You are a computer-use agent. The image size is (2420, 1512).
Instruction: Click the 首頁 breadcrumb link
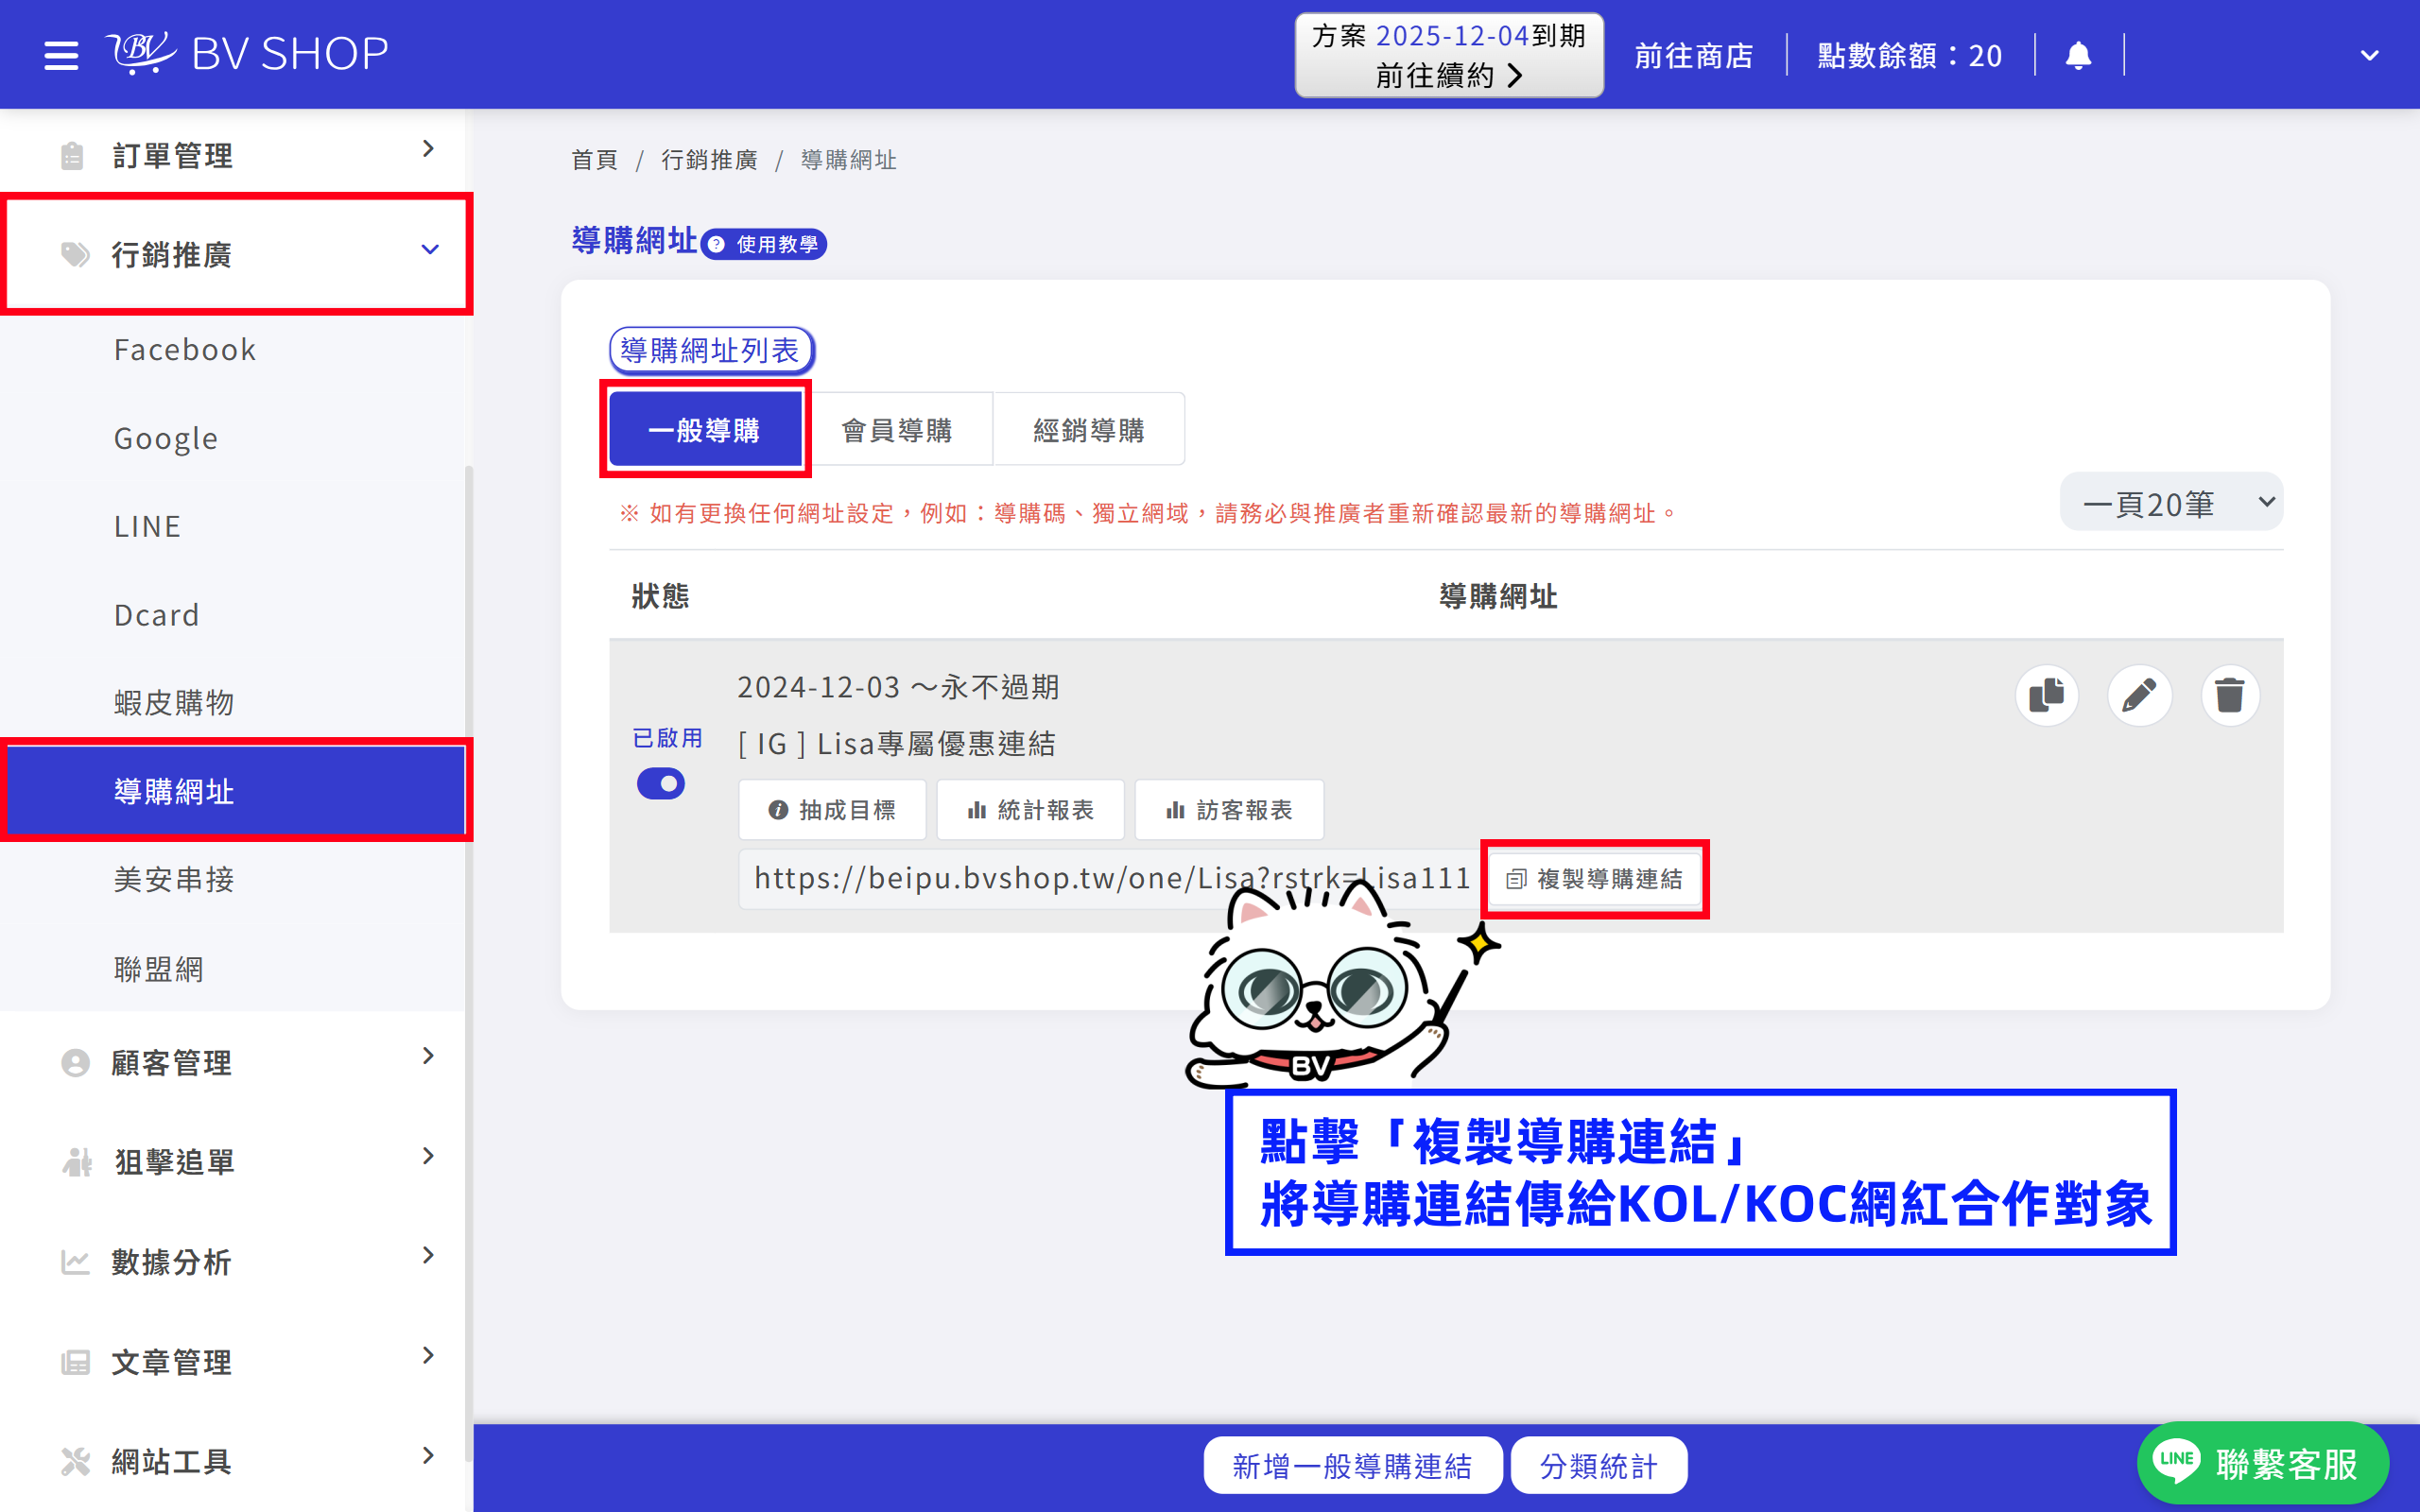click(594, 160)
